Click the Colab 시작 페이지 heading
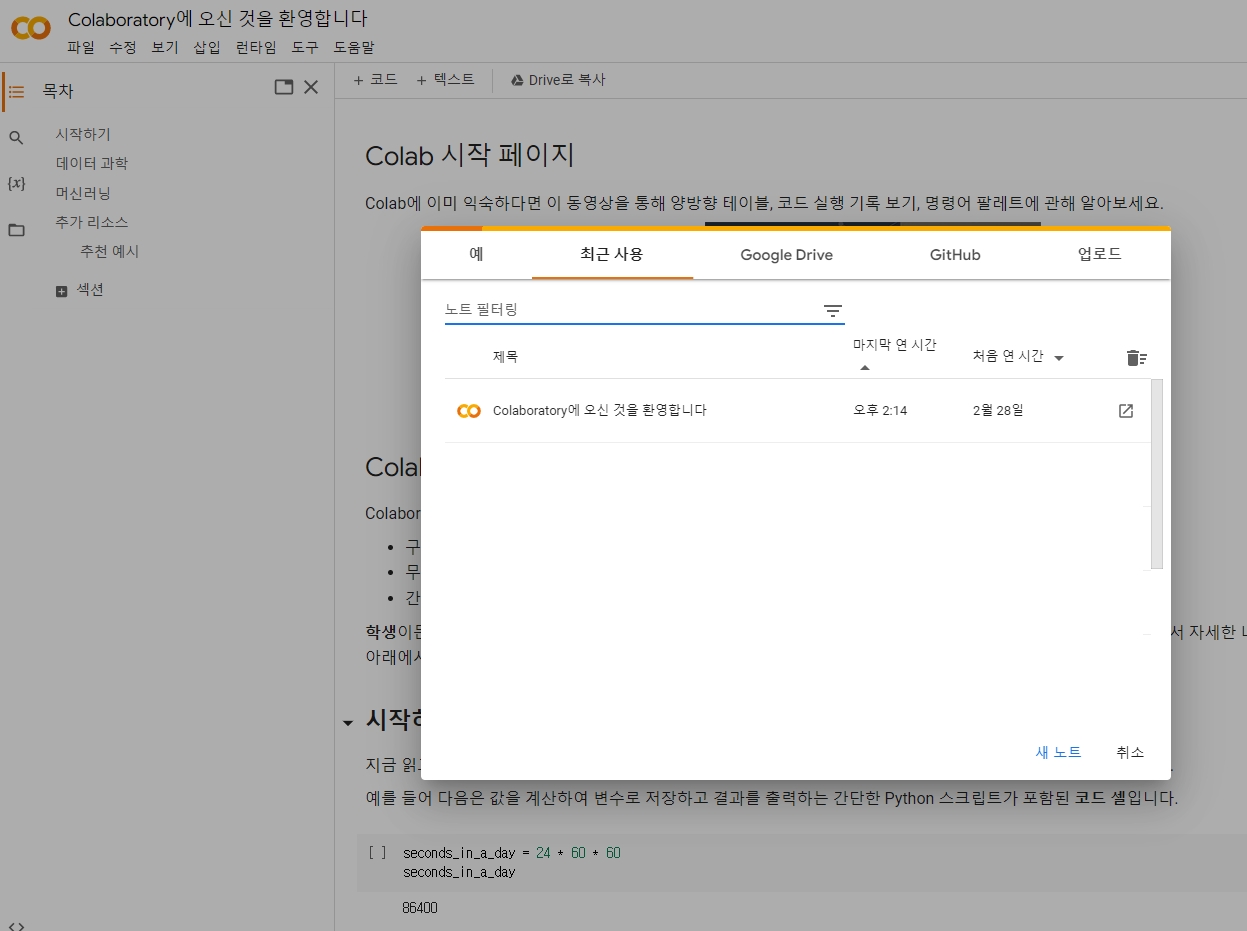This screenshot has height=931, width=1247. pos(470,155)
